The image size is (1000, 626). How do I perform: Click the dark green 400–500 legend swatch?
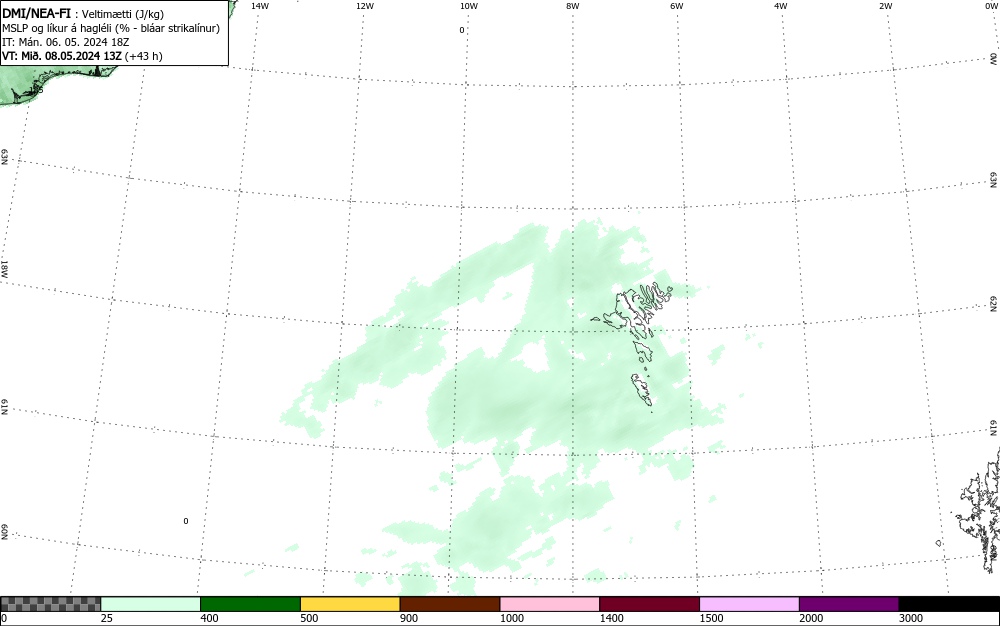(x=250, y=604)
